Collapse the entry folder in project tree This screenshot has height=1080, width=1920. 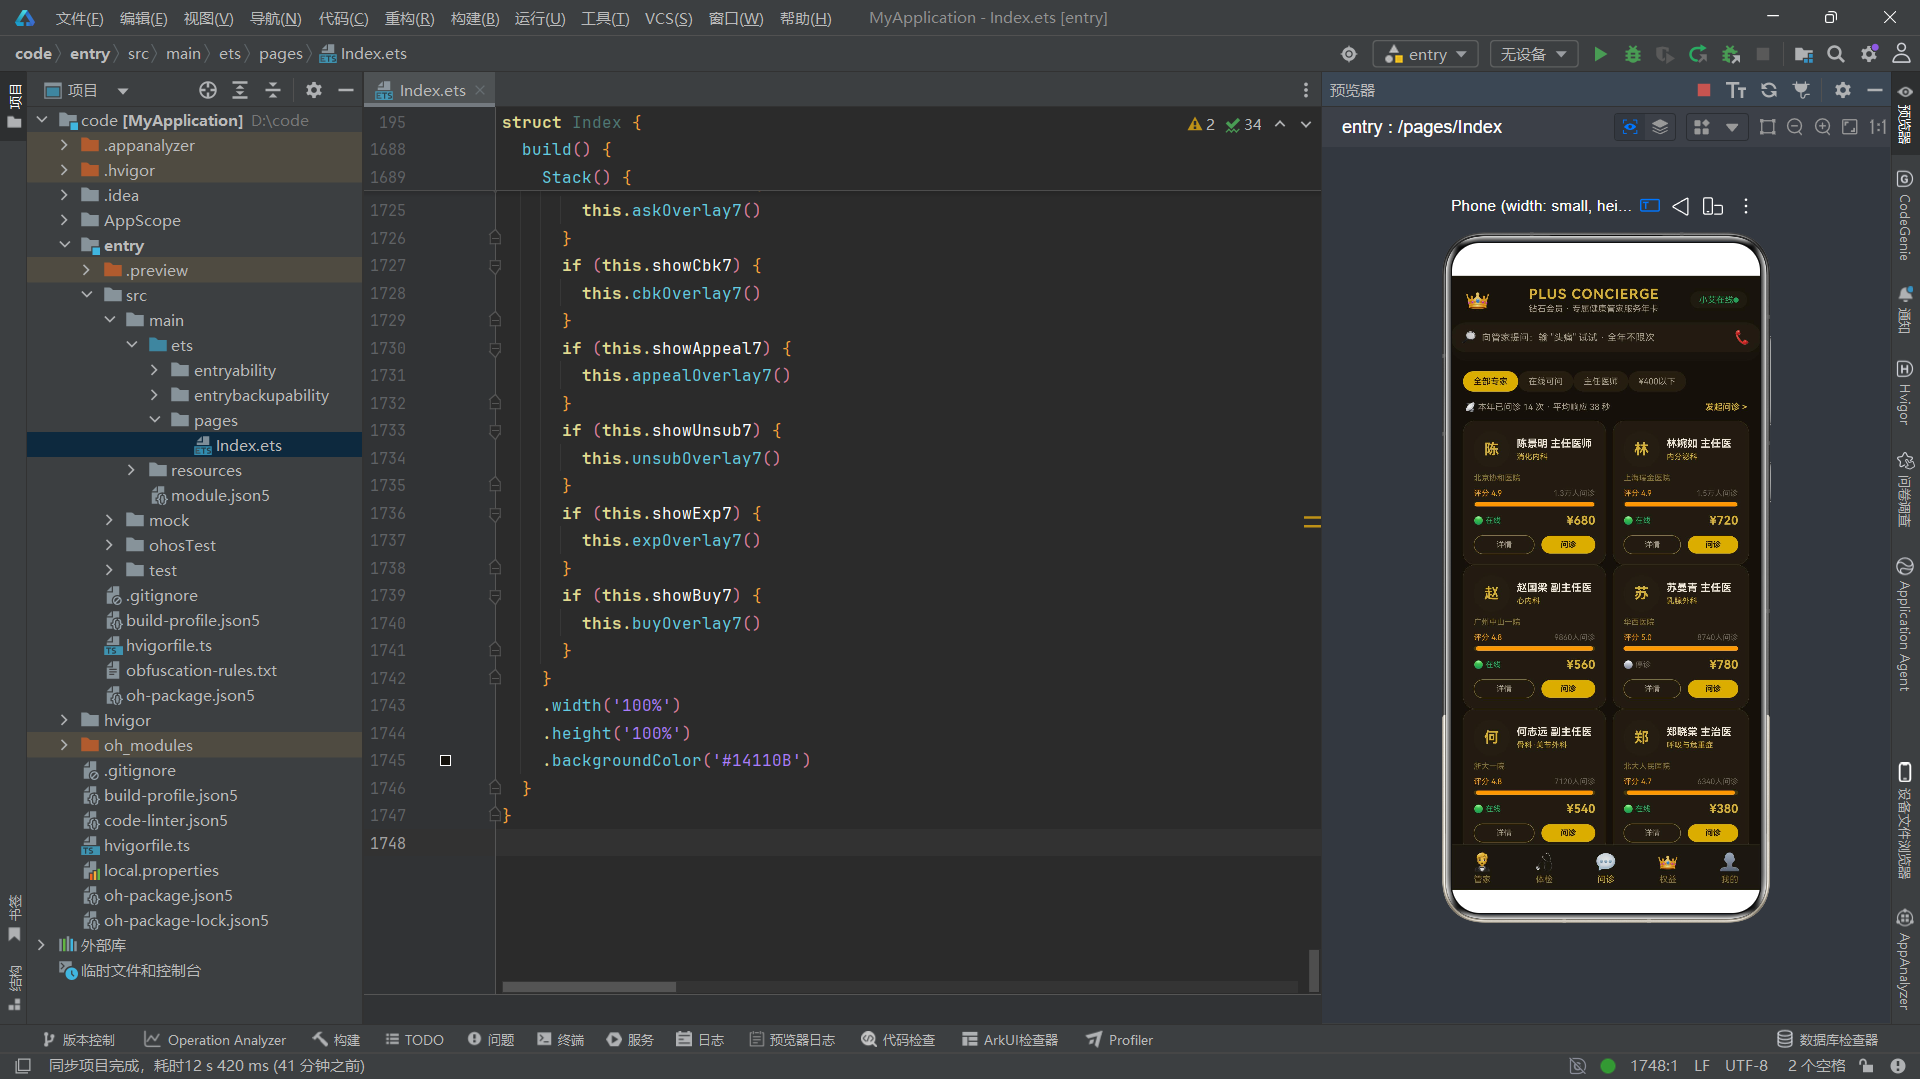pos(65,245)
